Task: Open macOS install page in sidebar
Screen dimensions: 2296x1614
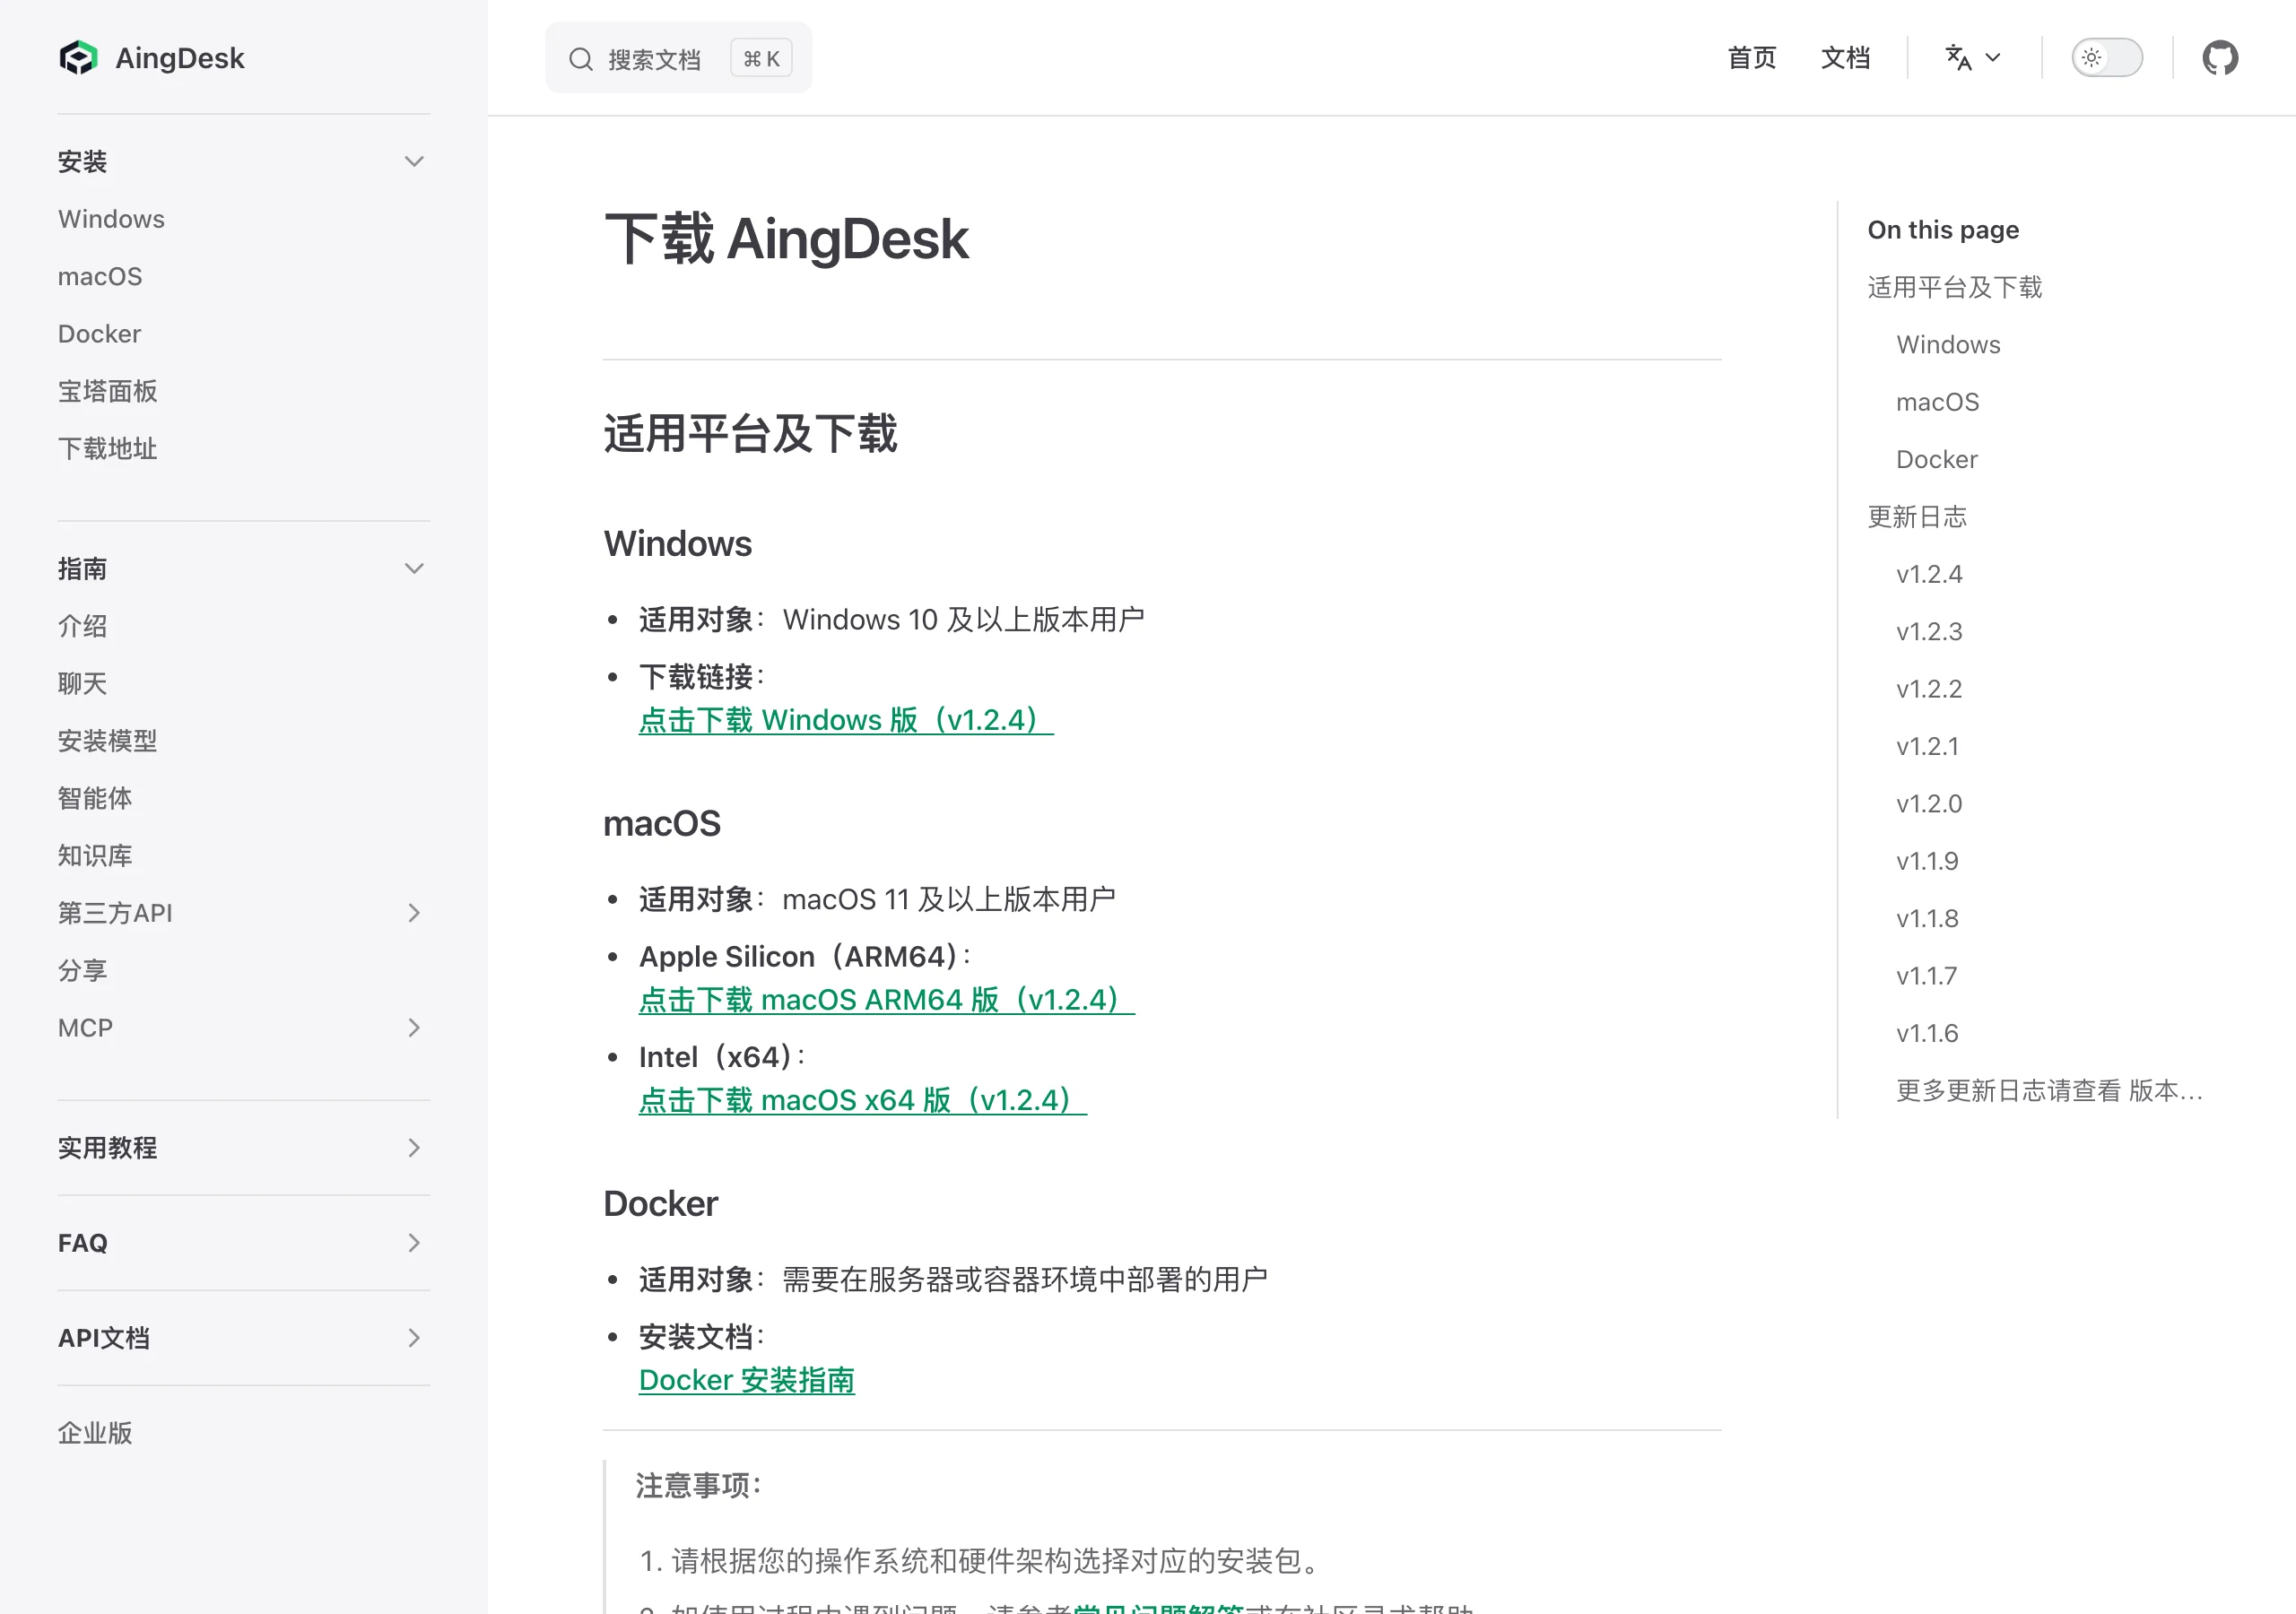Action: [100, 276]
